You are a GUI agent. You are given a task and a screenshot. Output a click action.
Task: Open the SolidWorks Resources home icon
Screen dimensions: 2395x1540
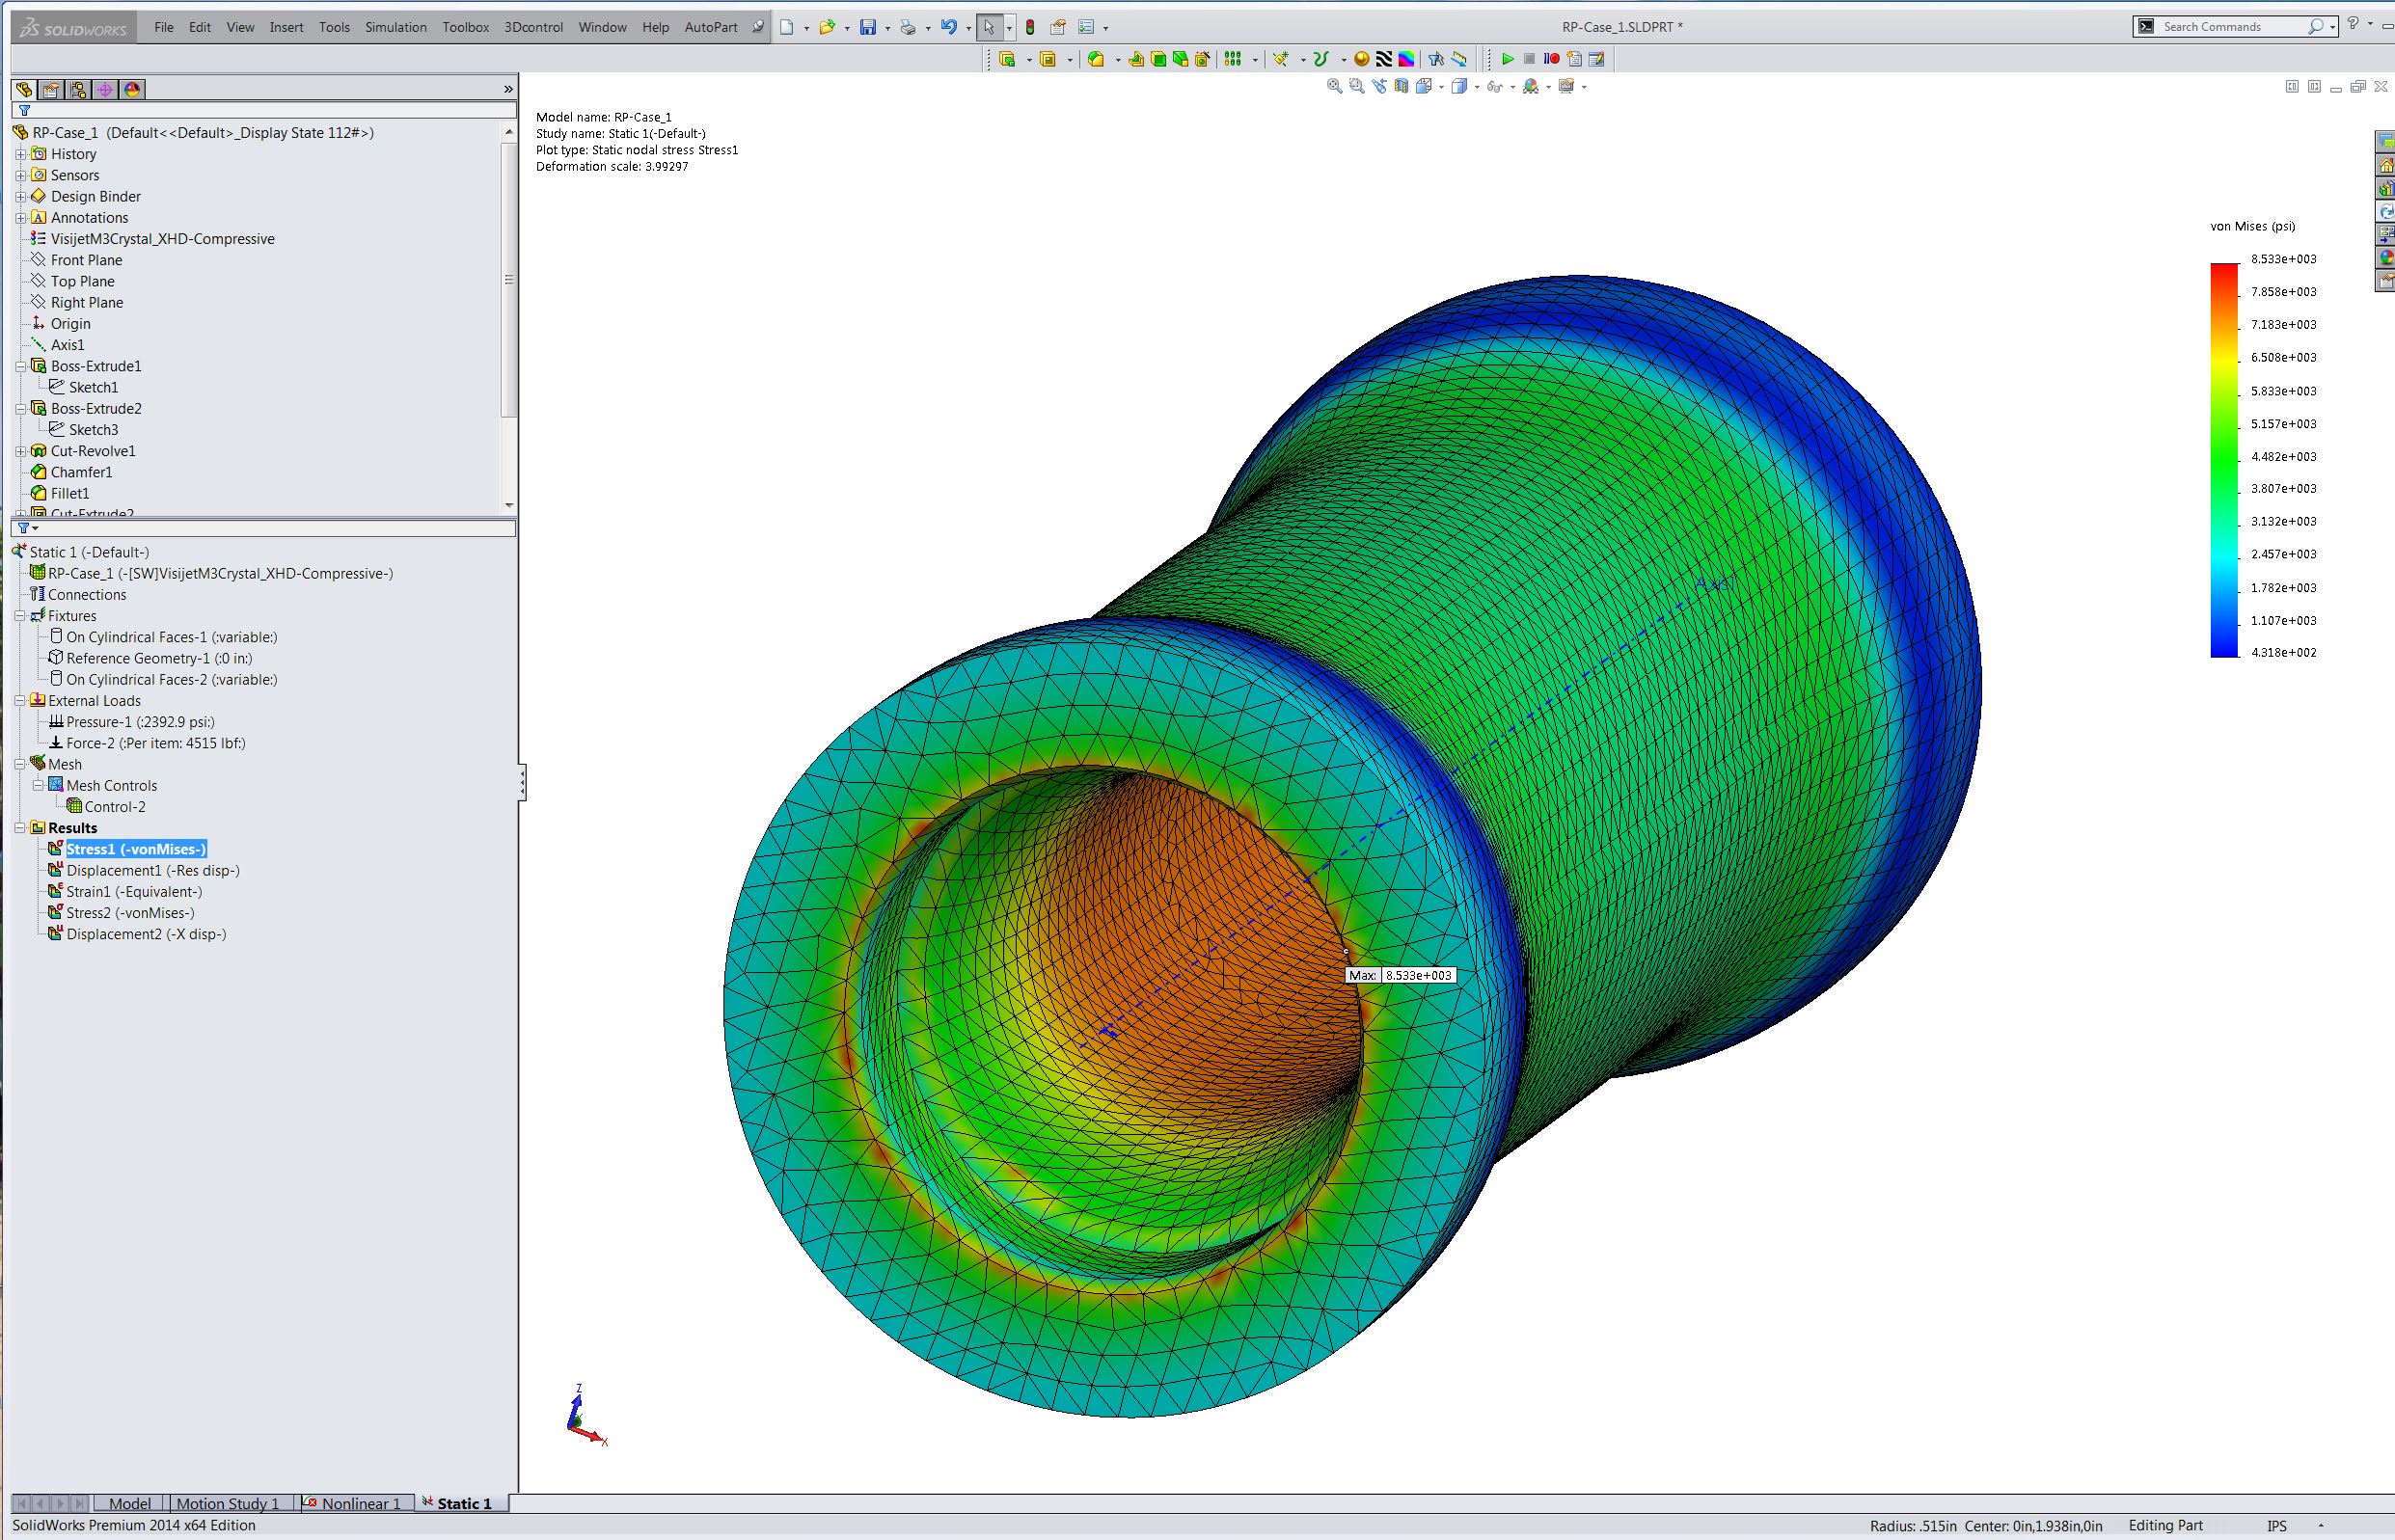click(x=2385, y=165)
